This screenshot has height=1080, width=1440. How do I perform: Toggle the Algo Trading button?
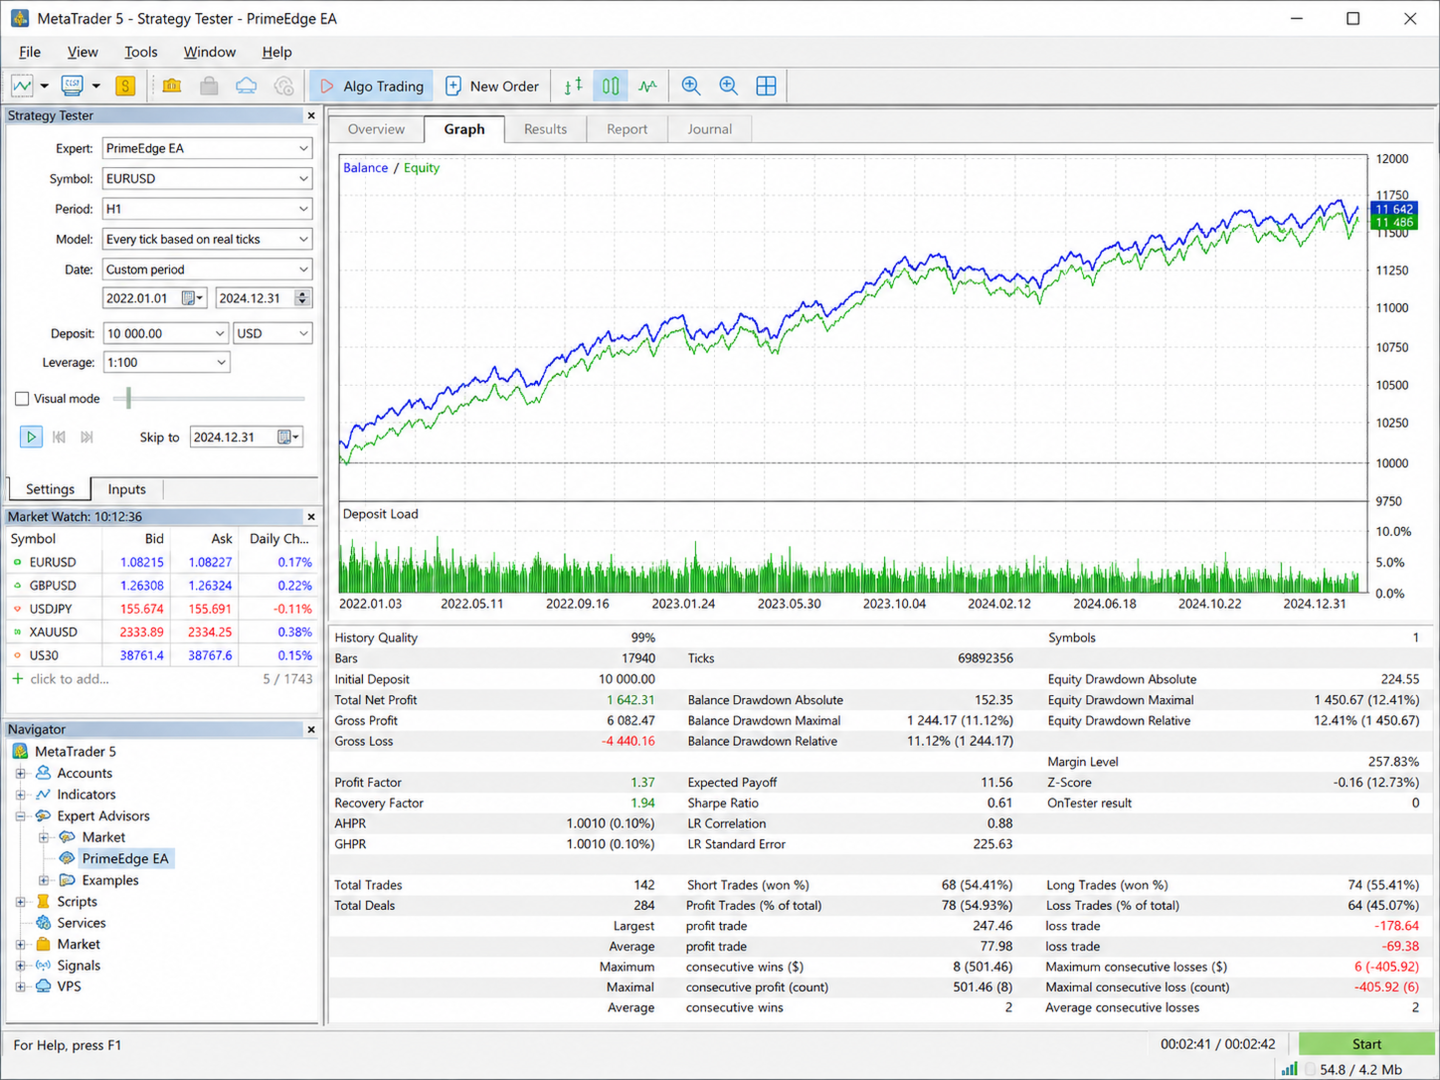click(x=371, y=86)
